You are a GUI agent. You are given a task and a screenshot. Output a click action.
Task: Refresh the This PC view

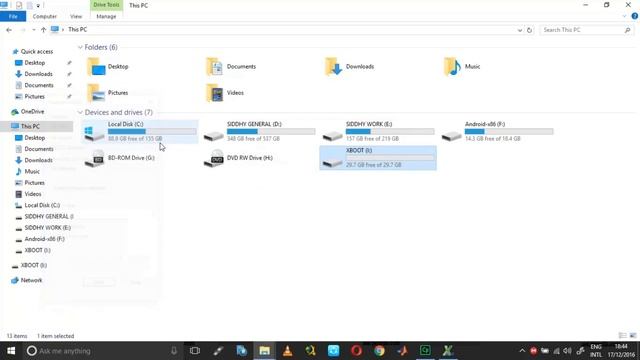[529, 30]
